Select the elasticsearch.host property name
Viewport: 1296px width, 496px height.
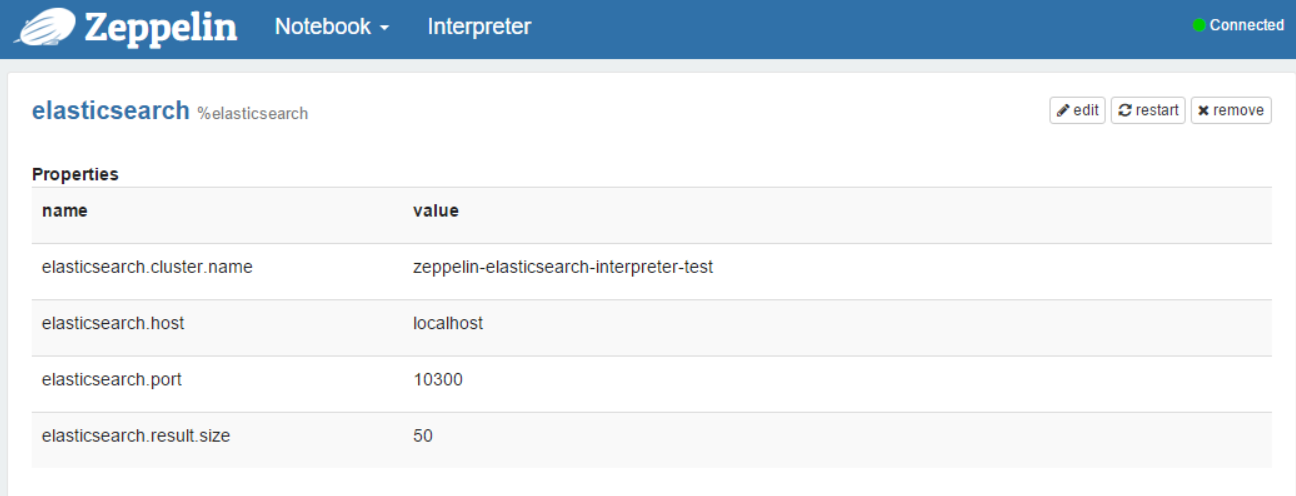pyautogui.click(x=113, y=324)
